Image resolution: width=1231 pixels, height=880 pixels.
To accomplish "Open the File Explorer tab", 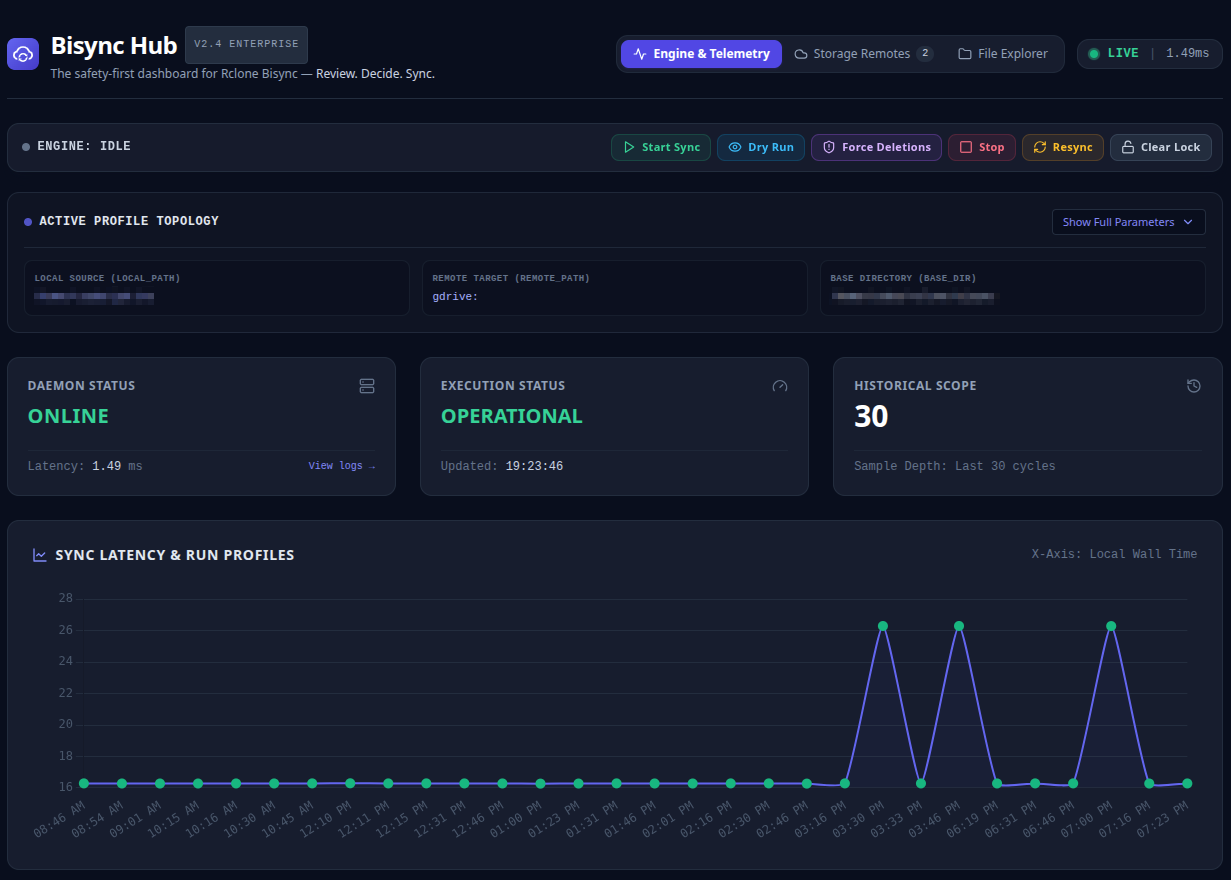I will pos(1003,54).
